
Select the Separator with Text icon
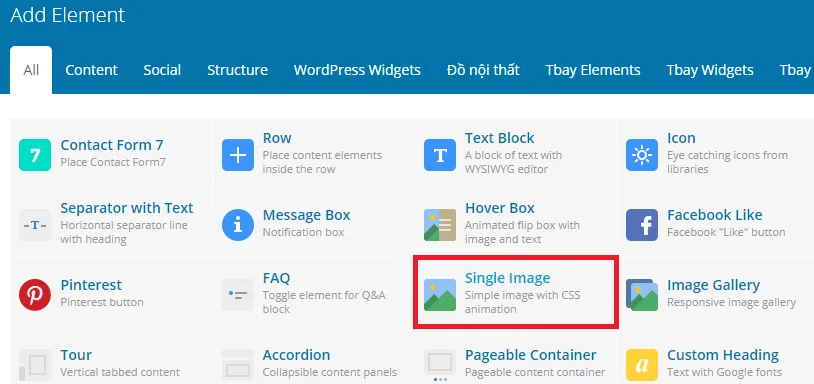(x=35, y=225)
